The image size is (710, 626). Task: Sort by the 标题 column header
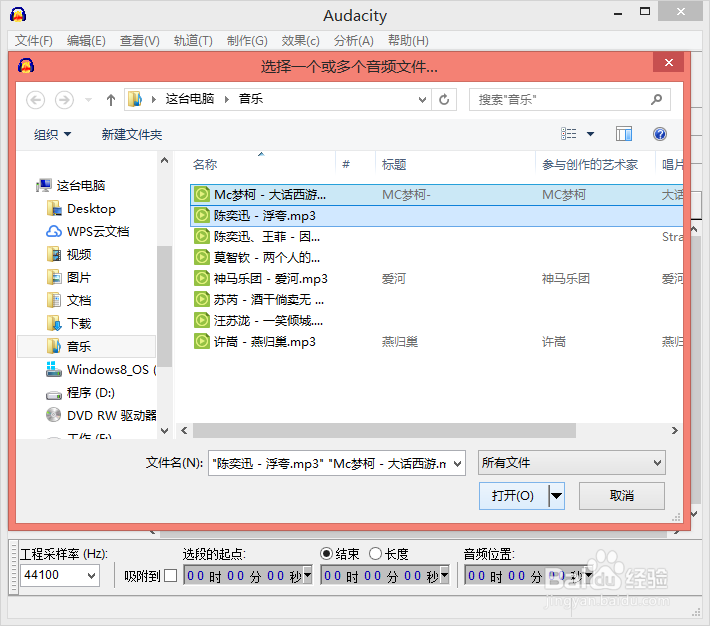pyautogui.click(x=393, y=164)
